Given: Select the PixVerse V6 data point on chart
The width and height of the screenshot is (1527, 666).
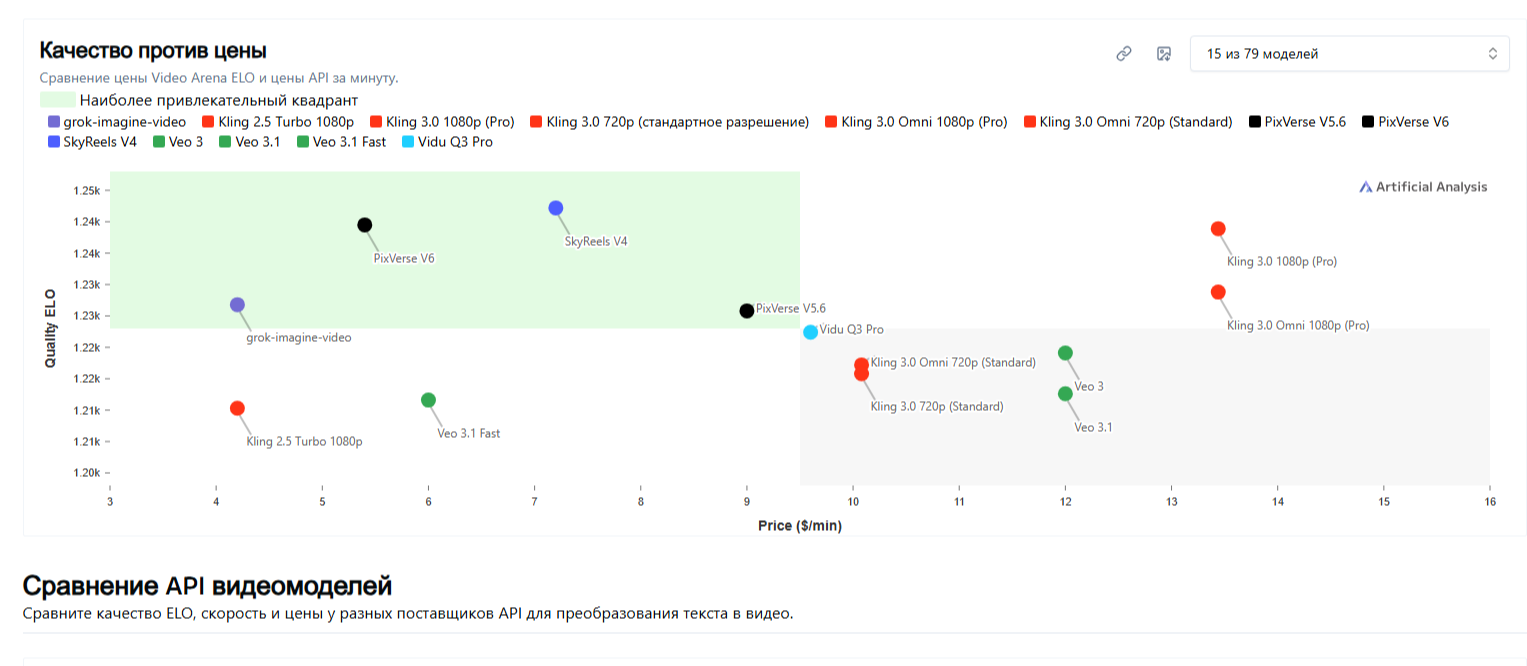Looking at the screenshot, I should (x=365, y=225).
